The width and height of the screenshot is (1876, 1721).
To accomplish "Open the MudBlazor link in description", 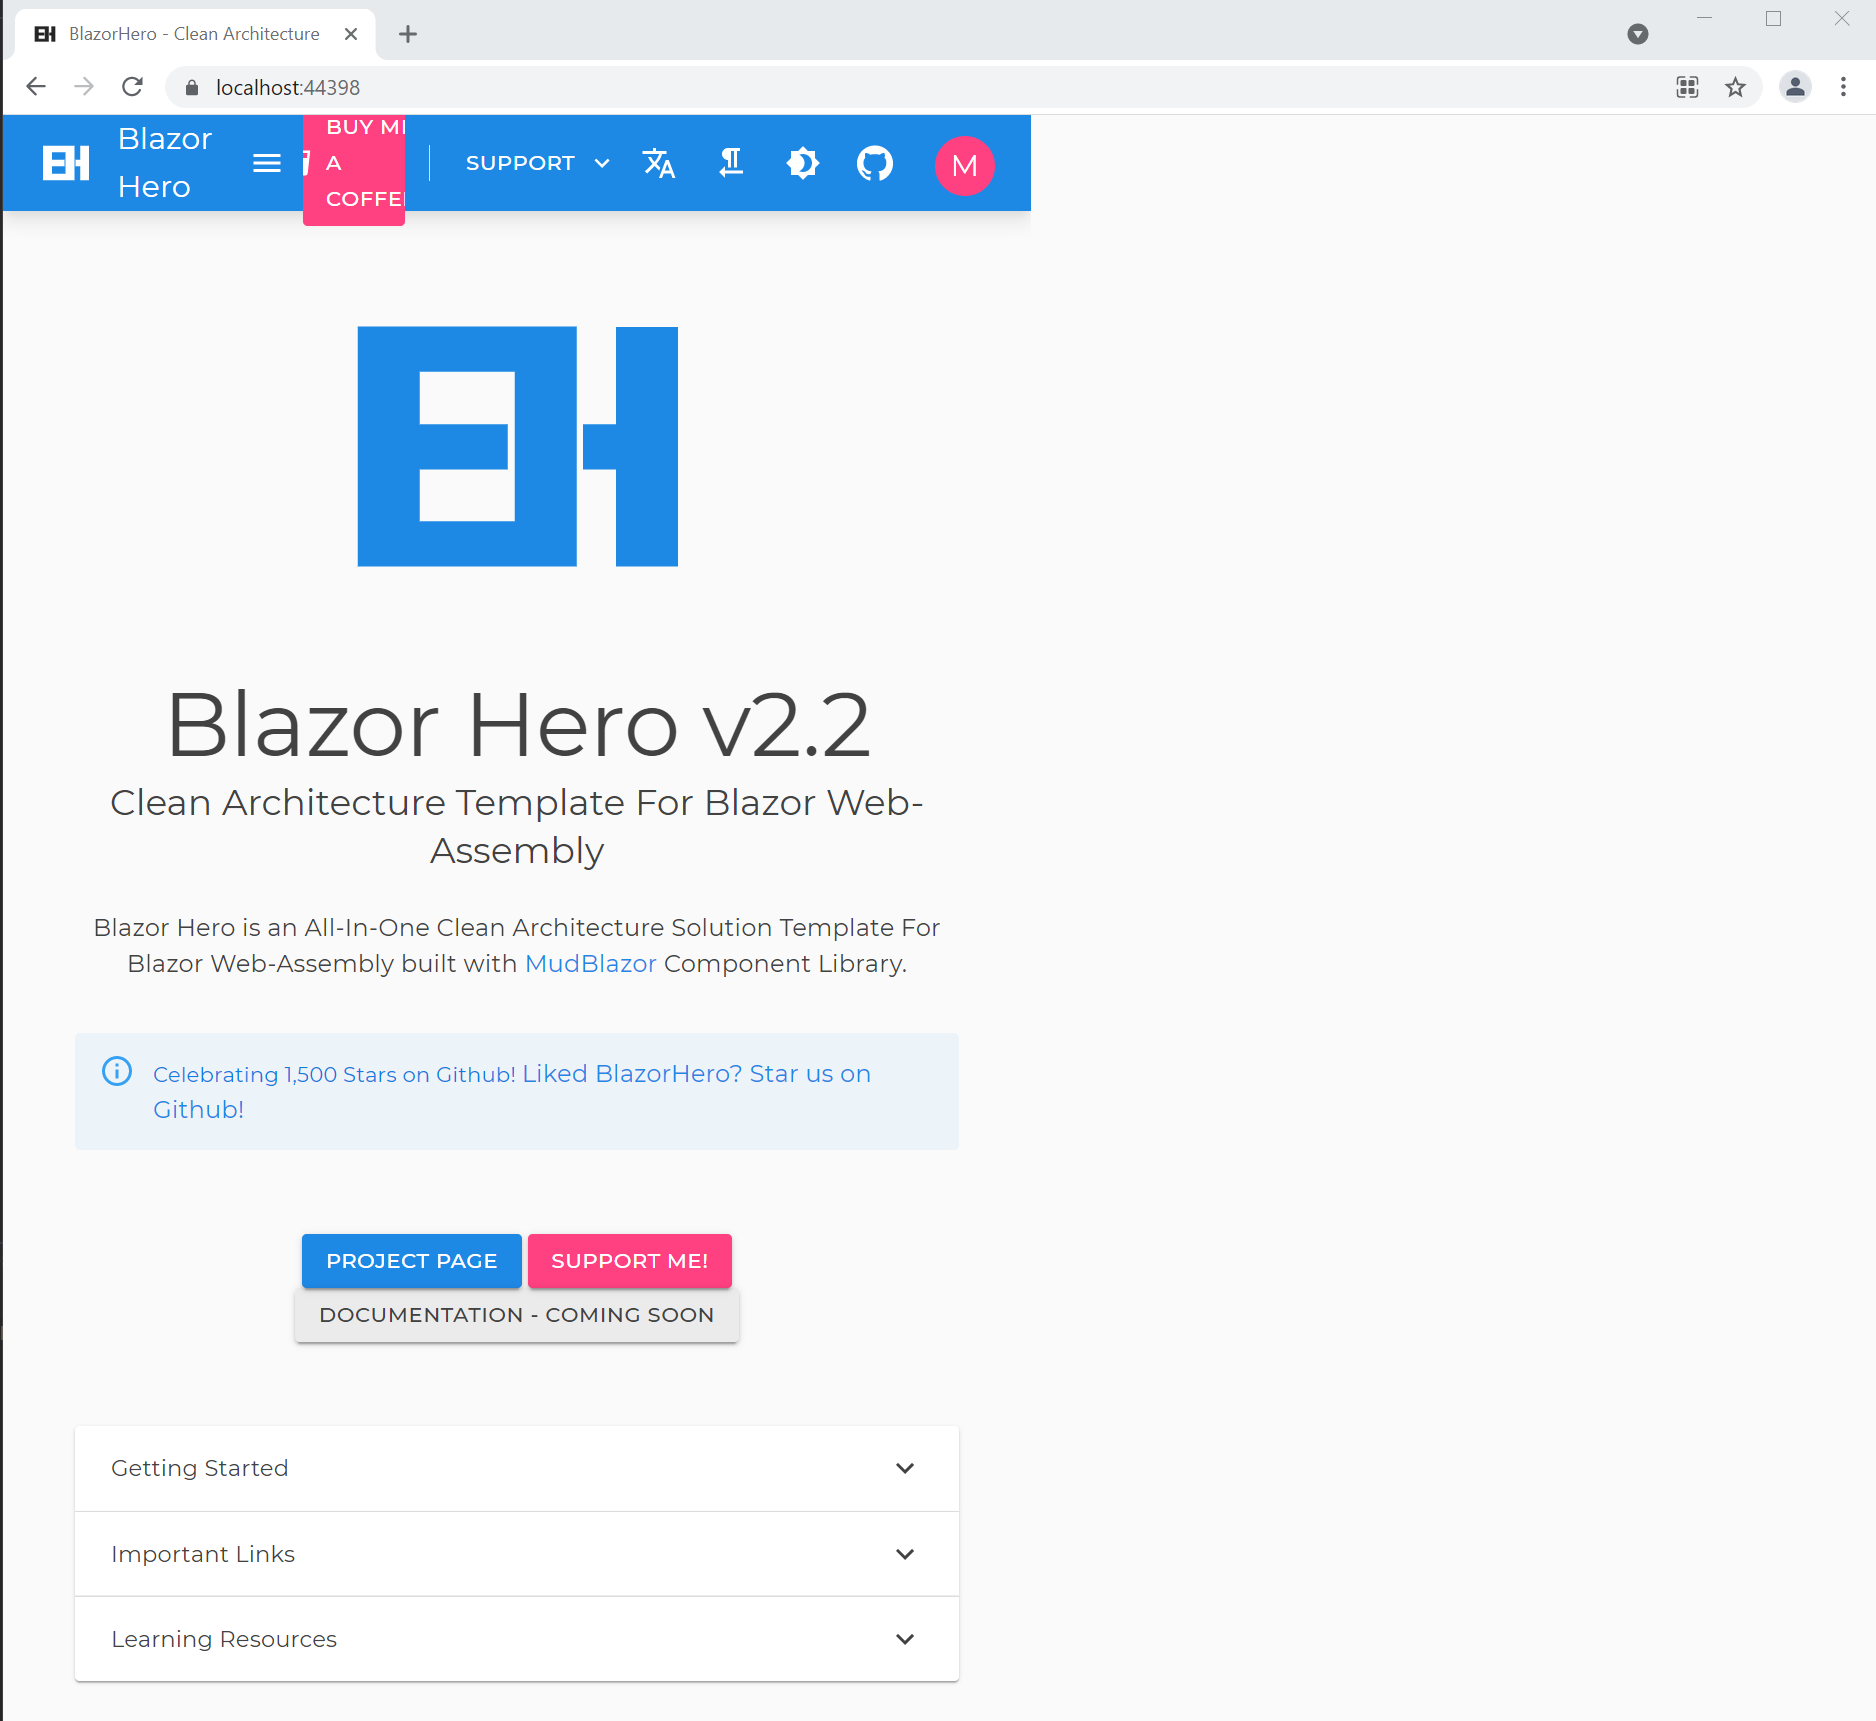I will pos(590,963).
